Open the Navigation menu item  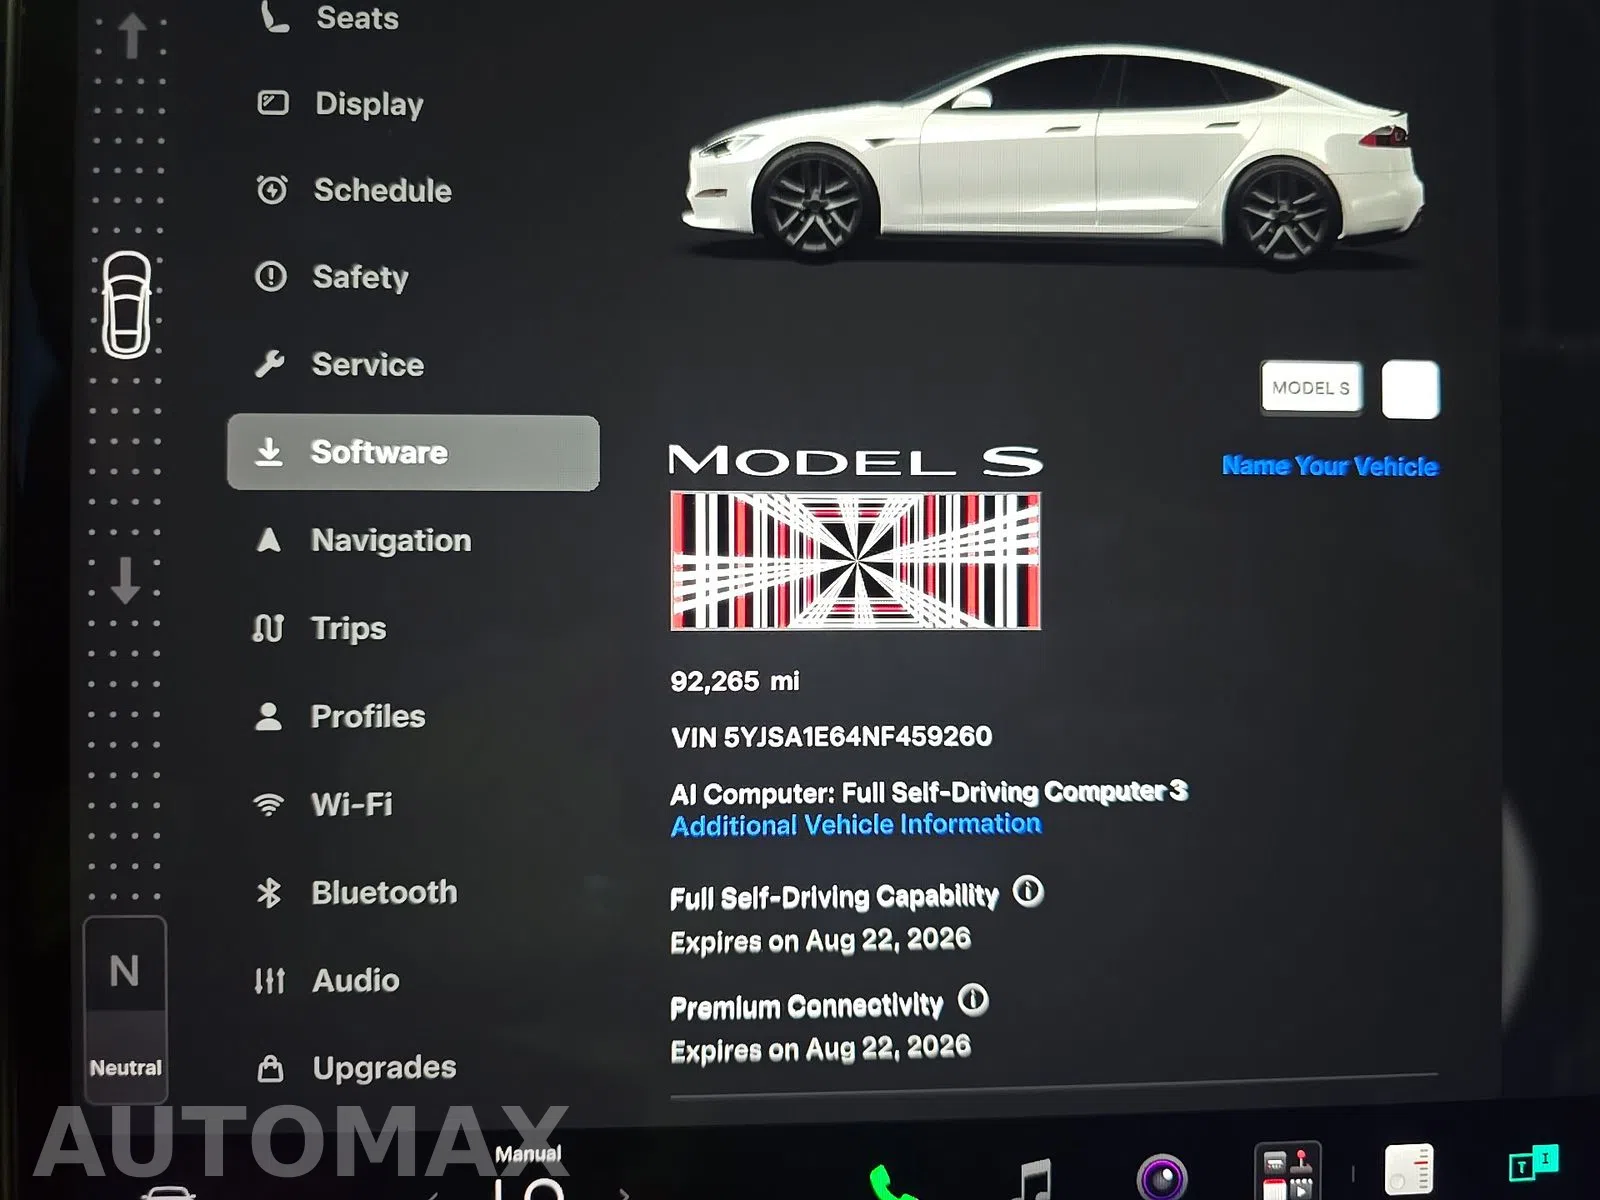(390, 540)
